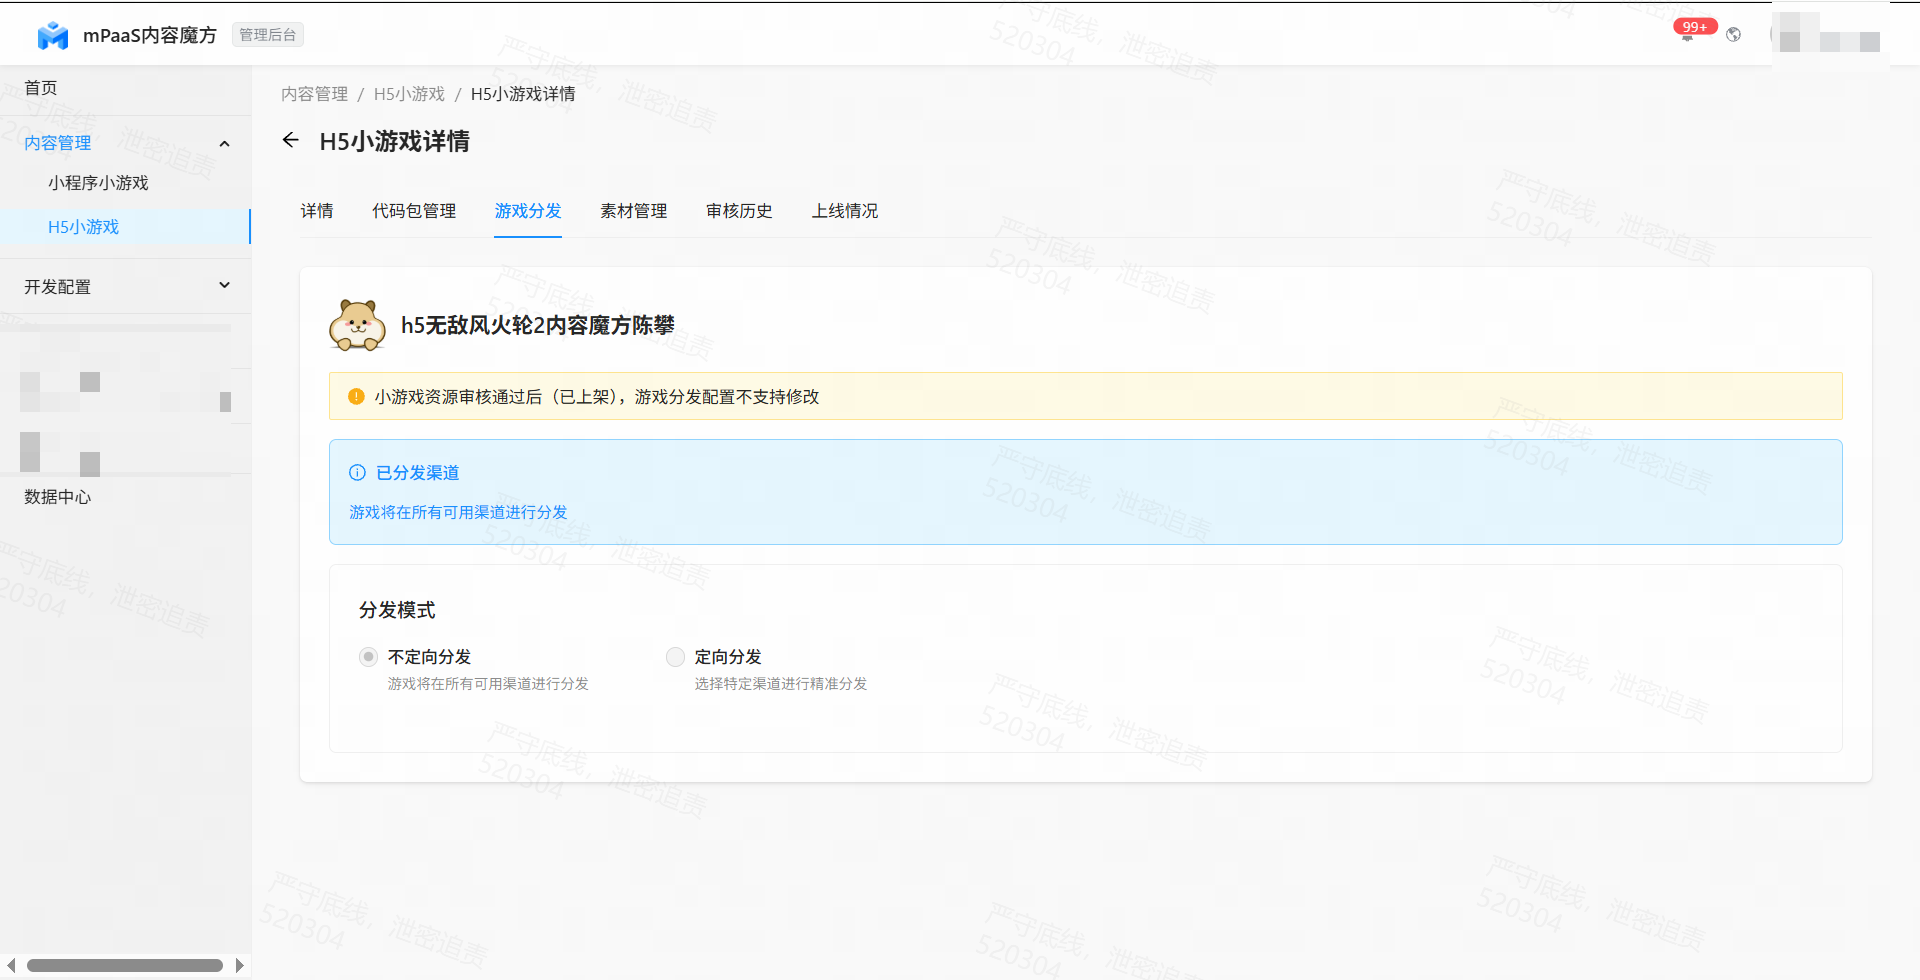This screenshot has height=980, width=1920.
Task: Collapse the 内容管理 menu chevron
Action: coord(225,144)
